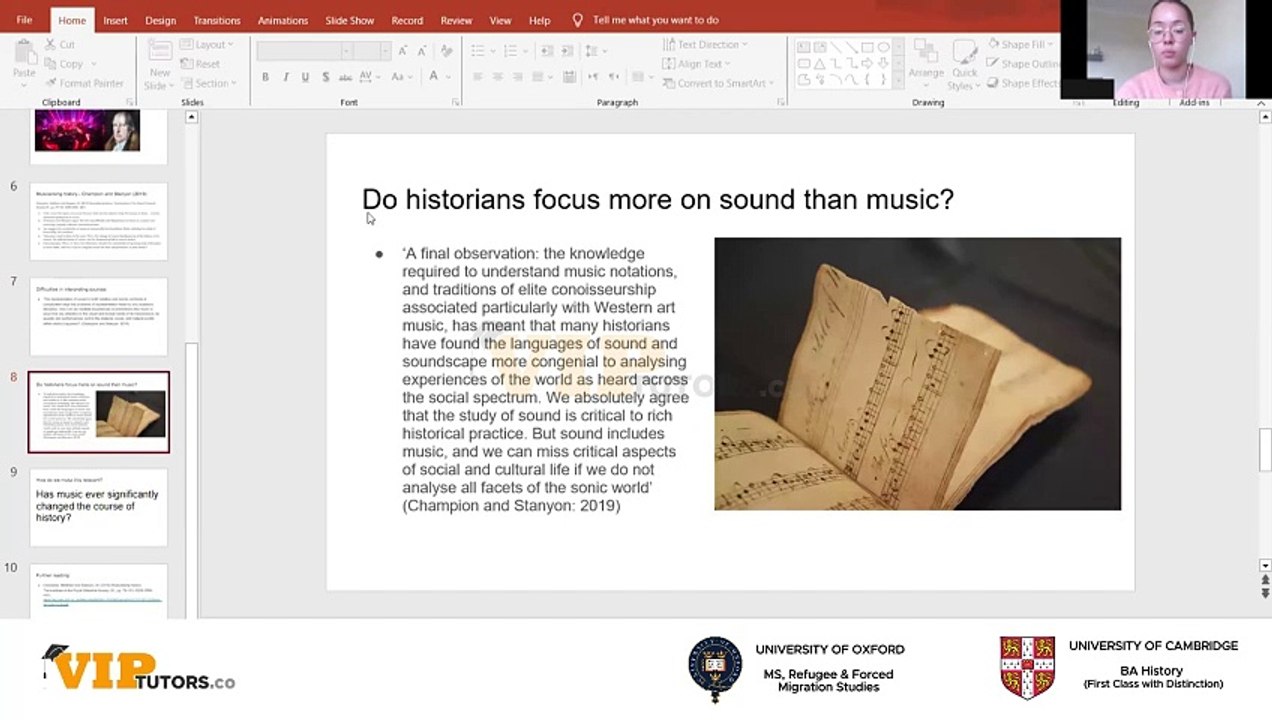The height and width of the screenshot is (720, 1272).
Task: Select the right arrow shape in gallery
Action: 867,63
